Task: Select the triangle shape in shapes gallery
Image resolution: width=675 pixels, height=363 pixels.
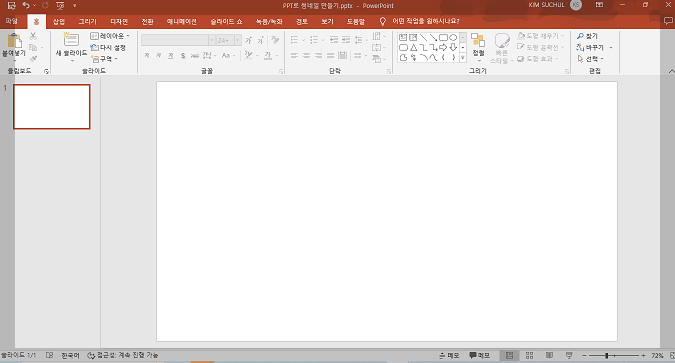Action: (x=413, y=47)
